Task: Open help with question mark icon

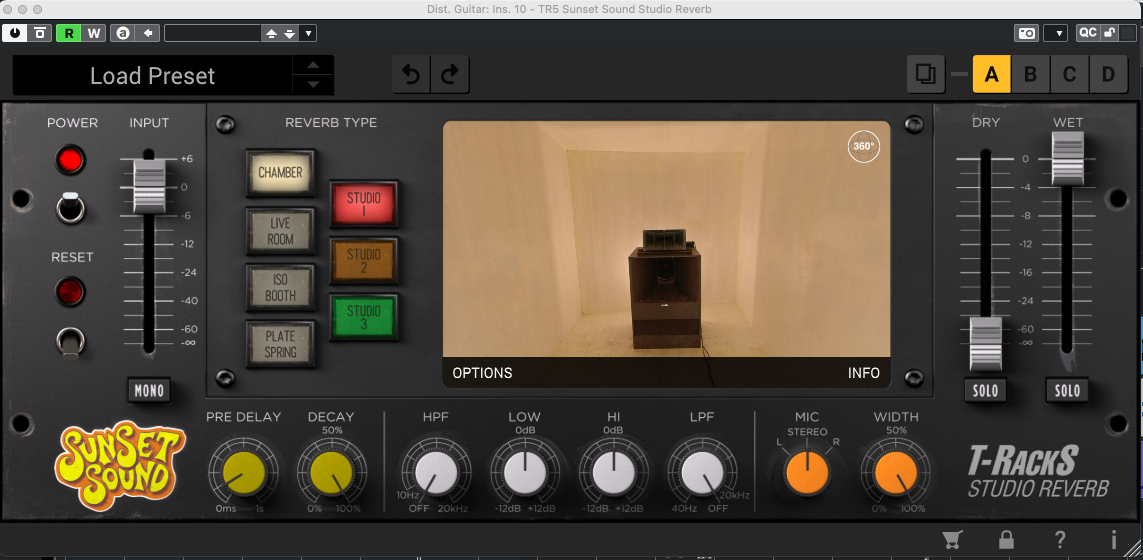Action: (1061, 540)
